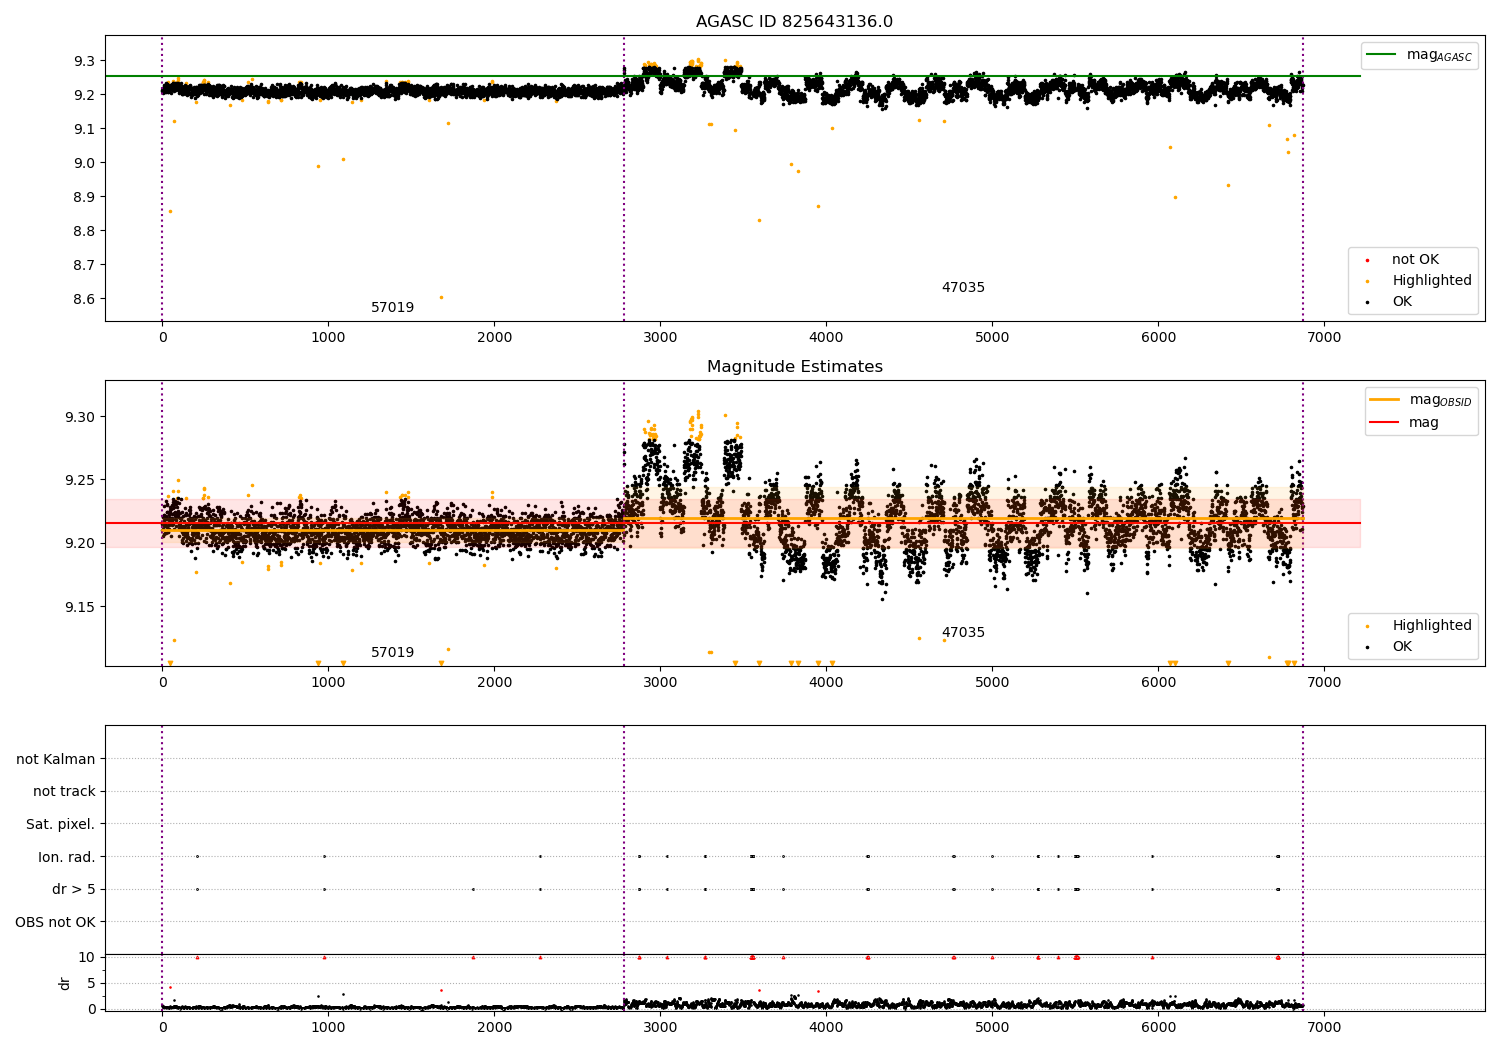Click the 47035 label in middle plot

963,633
